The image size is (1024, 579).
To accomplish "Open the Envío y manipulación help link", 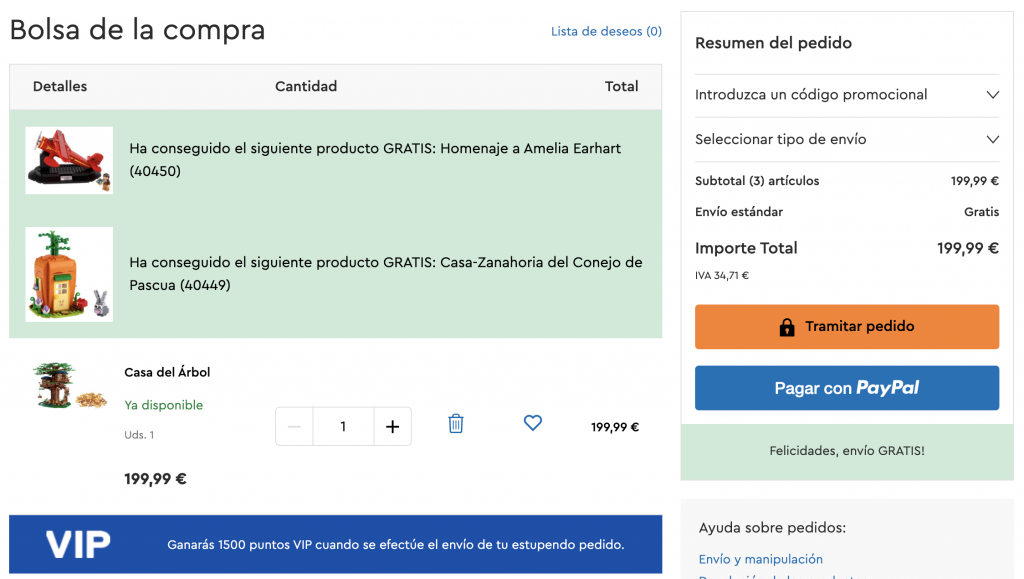I will (760, 559).
